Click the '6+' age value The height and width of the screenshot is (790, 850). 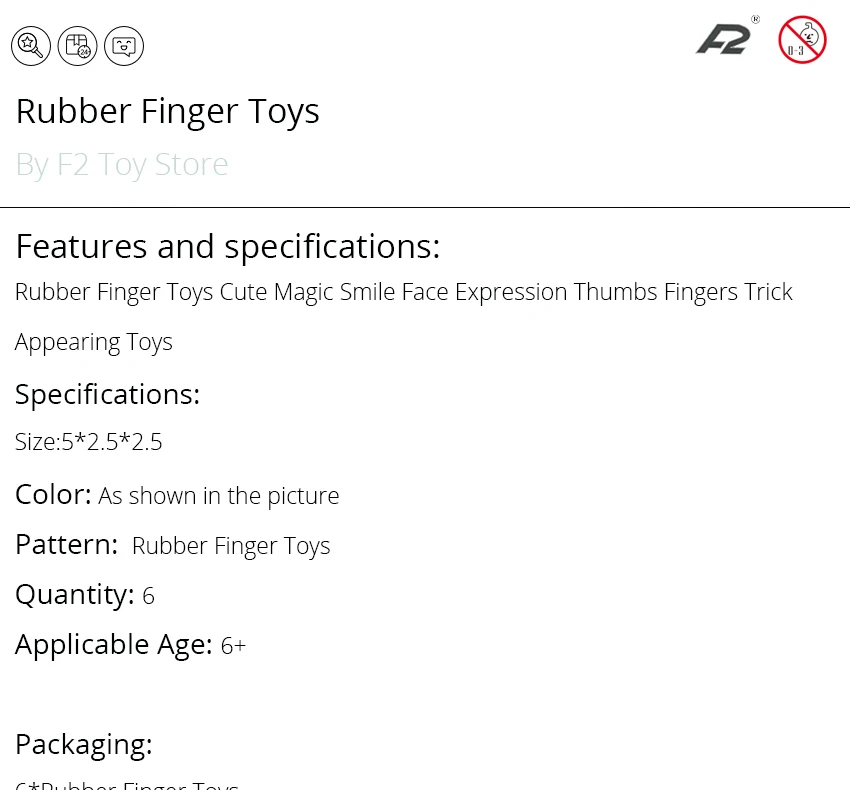point(233,646)
